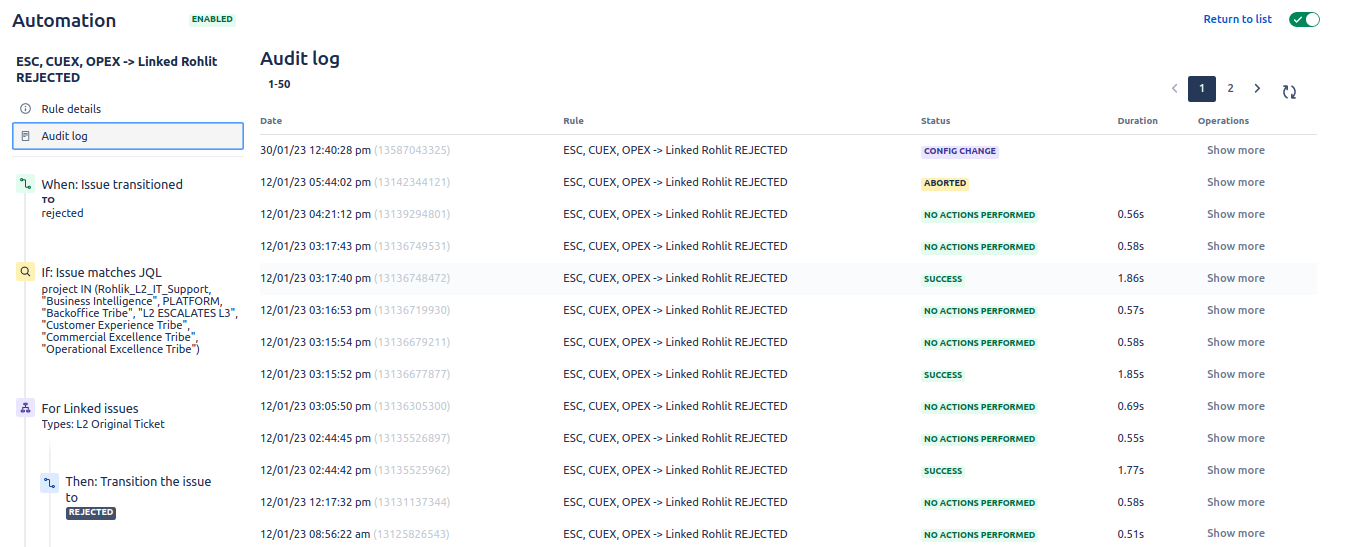Refresh the audit log with the reload icon

click(1289, 92)
